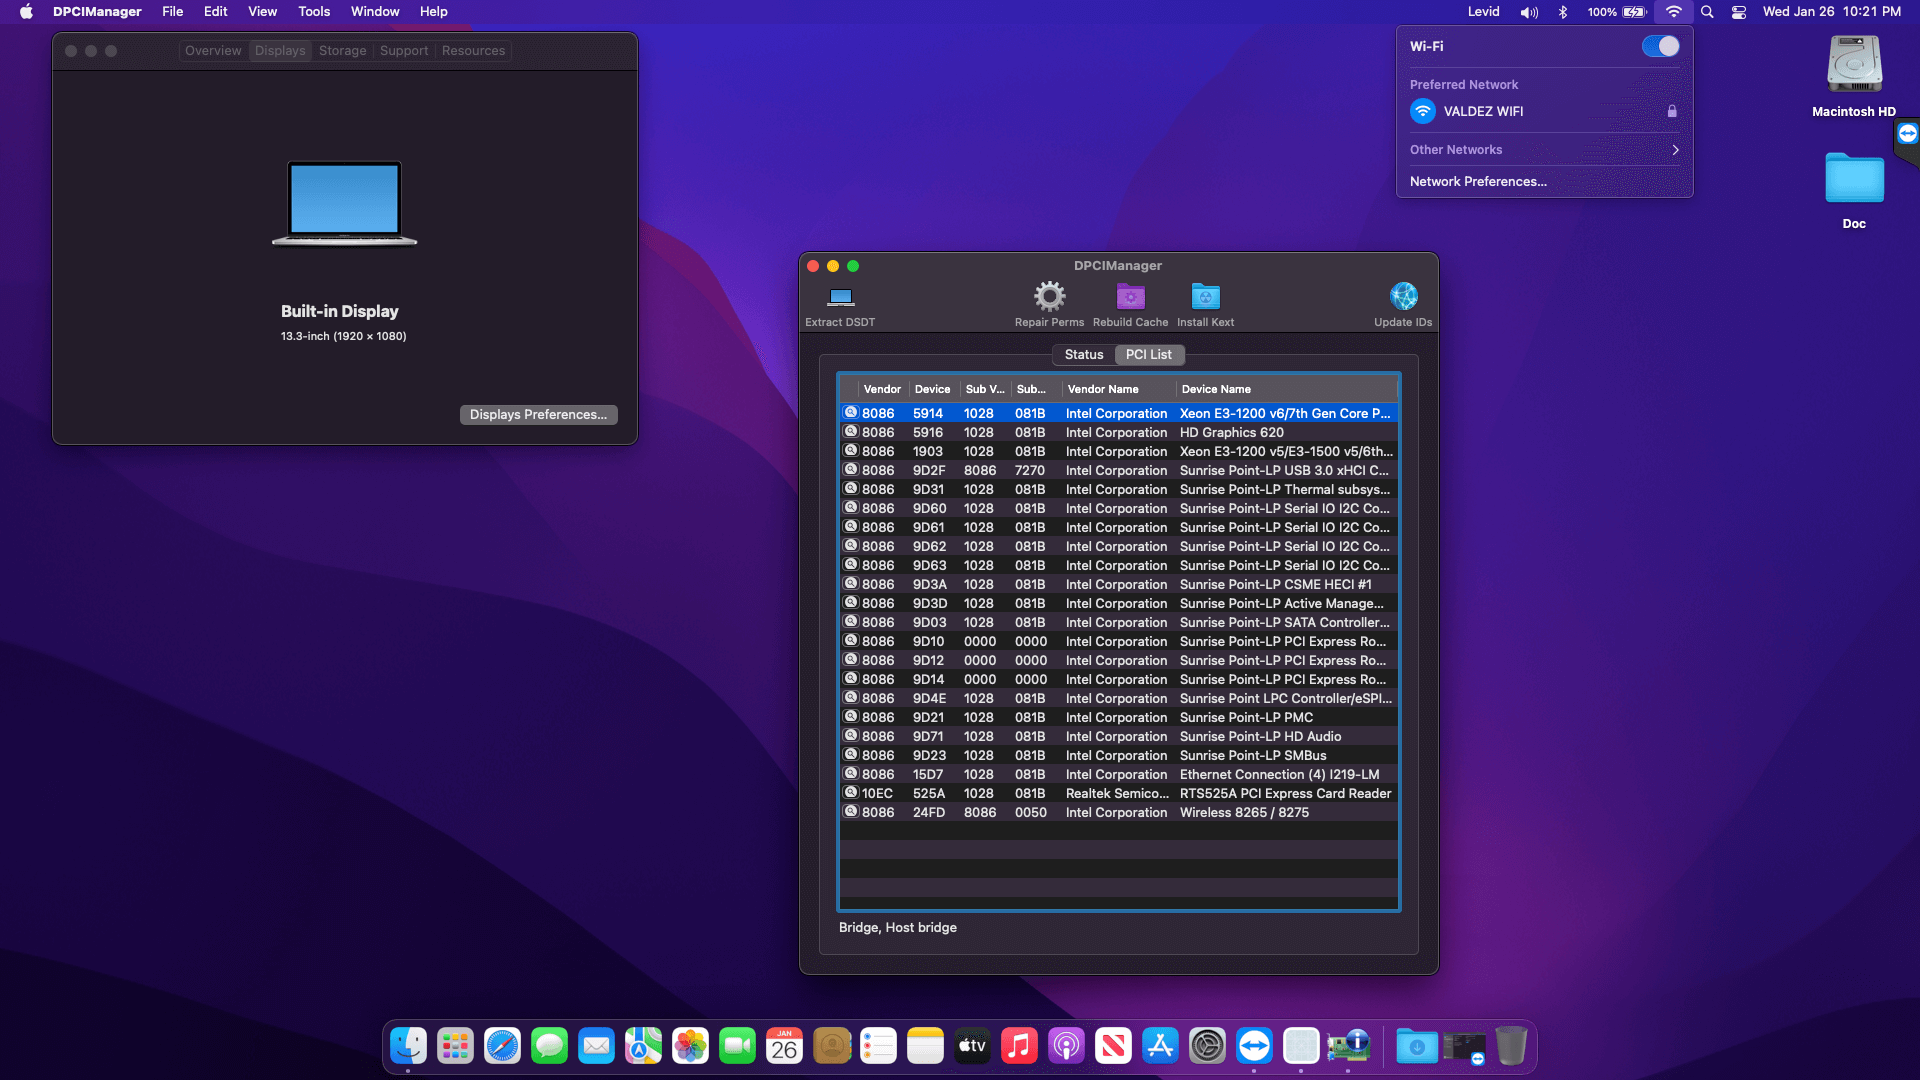The image size is (1920, 1080).
Task: Switch to Overview tab in About window
Action: tap(213, 51)
